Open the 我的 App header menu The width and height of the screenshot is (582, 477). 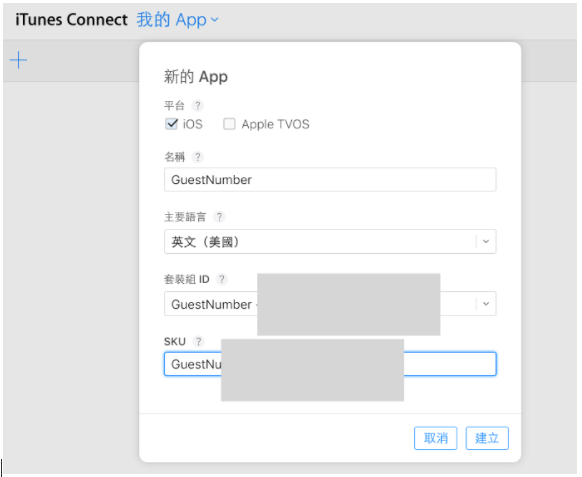point(177,20)
